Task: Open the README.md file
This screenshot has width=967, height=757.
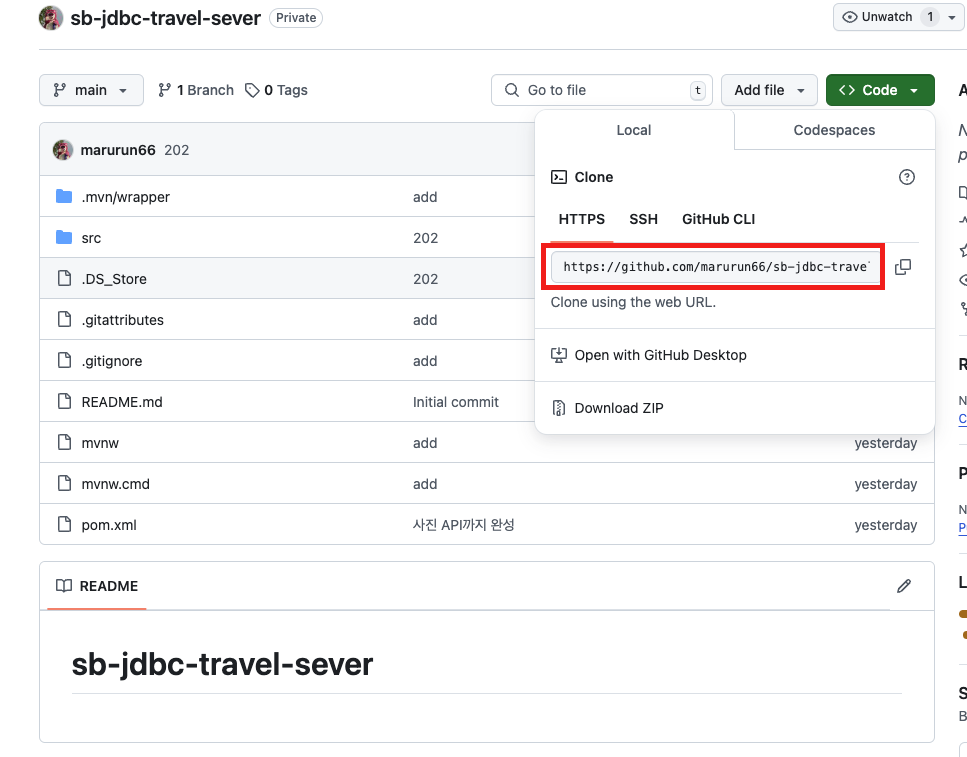Action: tap(122, 402)
